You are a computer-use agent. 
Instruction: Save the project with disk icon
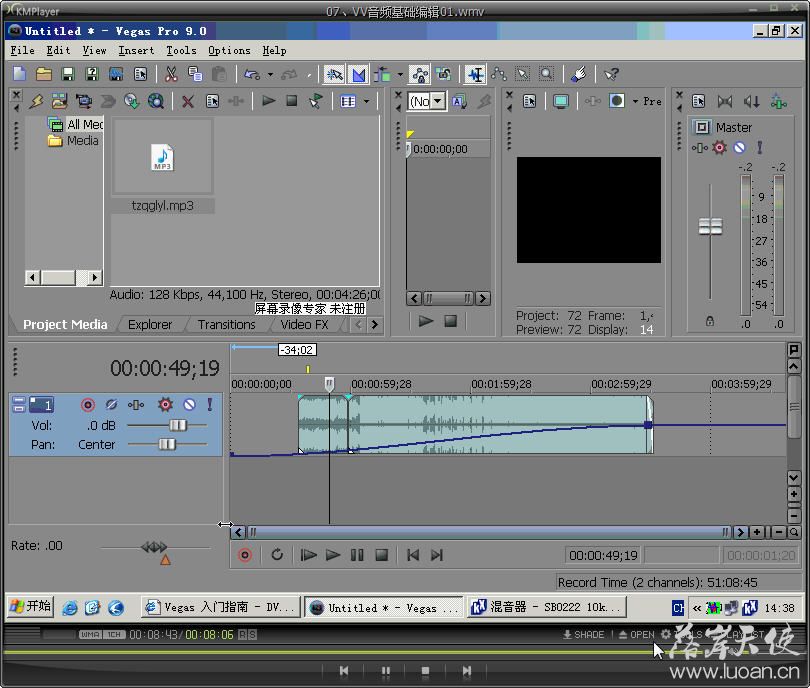click(68, 74)
